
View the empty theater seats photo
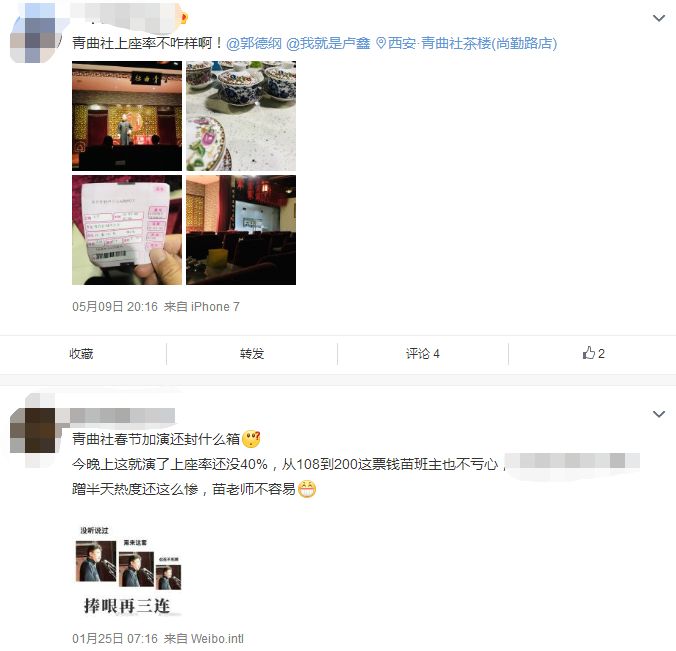241,230
